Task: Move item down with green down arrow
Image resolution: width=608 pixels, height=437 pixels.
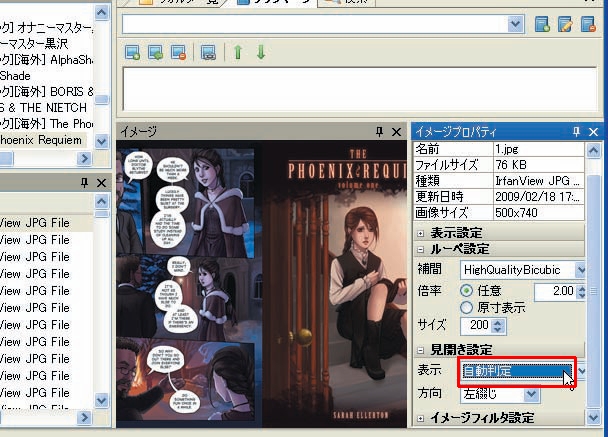Action: (261, 52)
